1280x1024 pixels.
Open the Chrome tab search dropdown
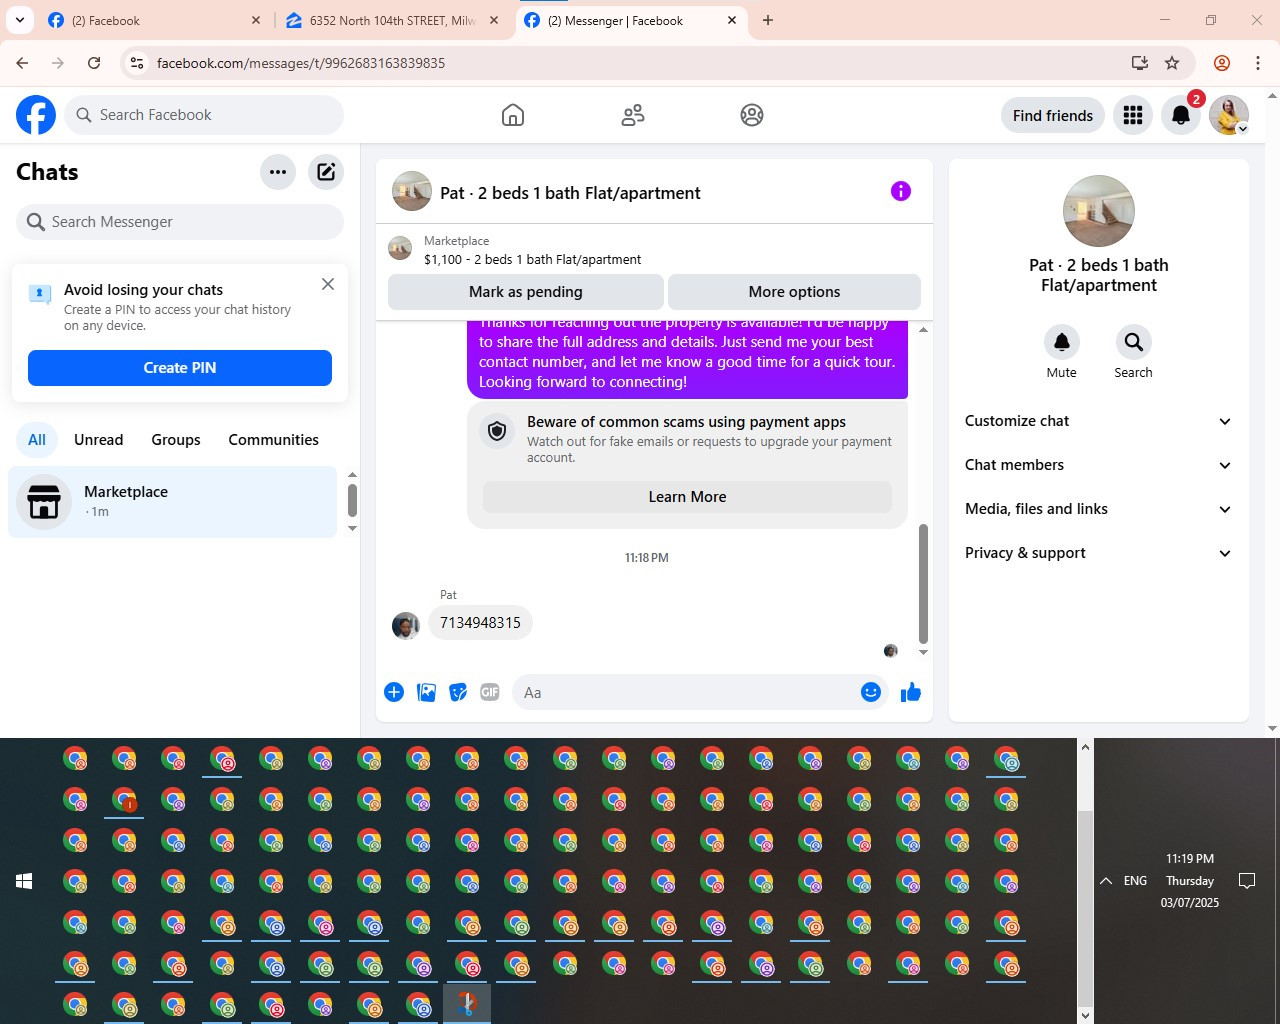(20, 20)
